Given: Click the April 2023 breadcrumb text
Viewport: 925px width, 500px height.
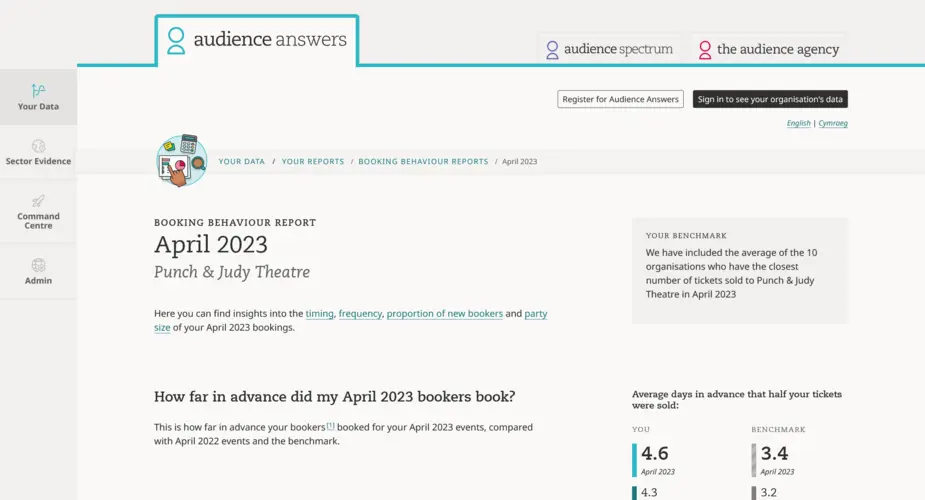Looking at the screenshot, I should coord(519,162).
